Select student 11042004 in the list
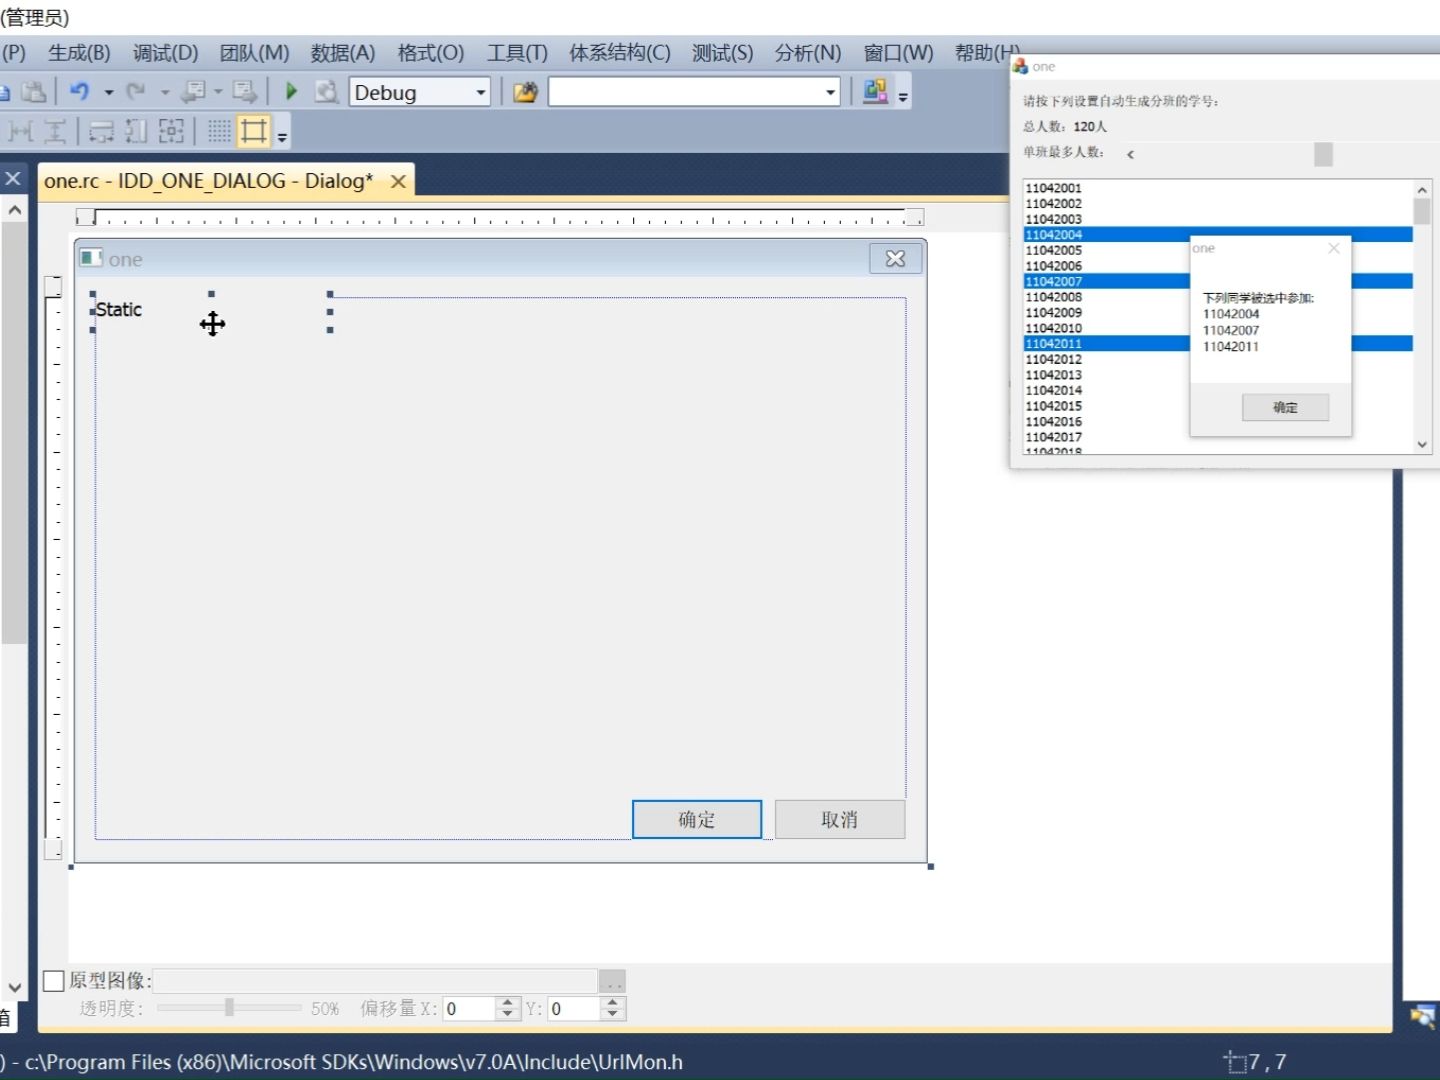The height and width of the screenshot is (1080, 1440). click(1055, 233)
